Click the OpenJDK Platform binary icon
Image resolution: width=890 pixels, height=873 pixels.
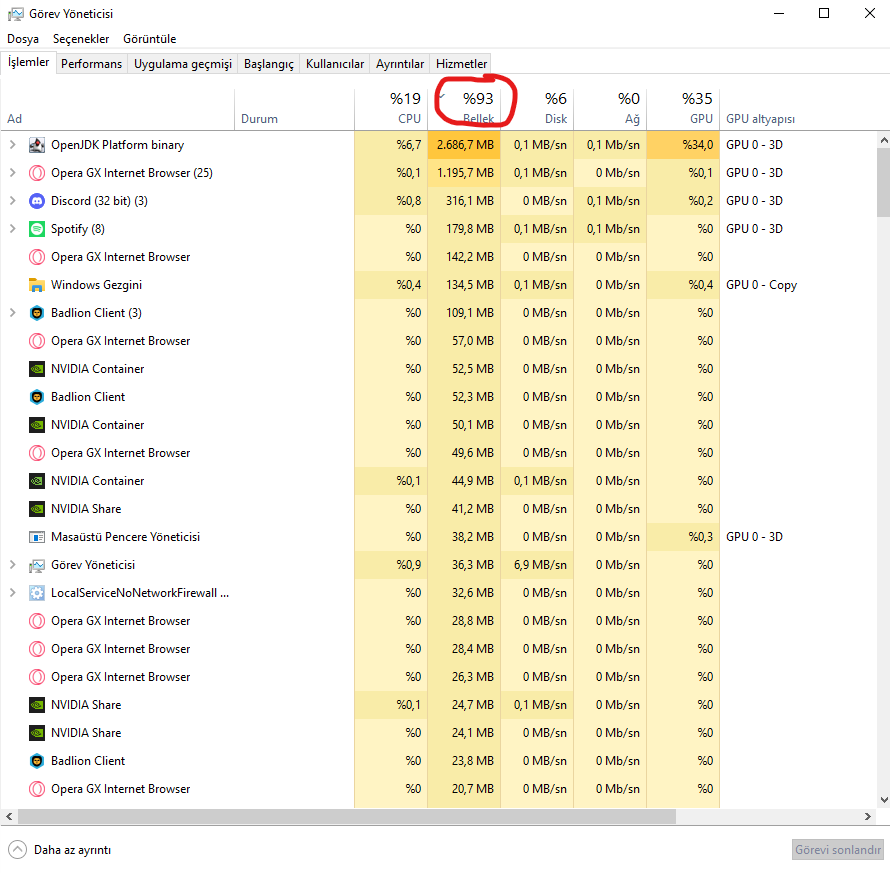click(37, 145)
